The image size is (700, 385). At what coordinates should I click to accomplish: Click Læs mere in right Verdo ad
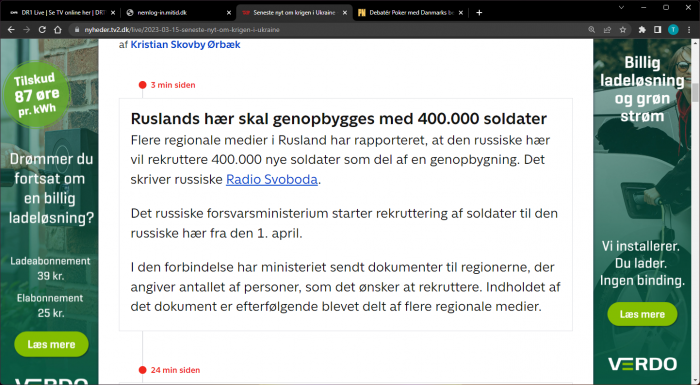[642, 314]
